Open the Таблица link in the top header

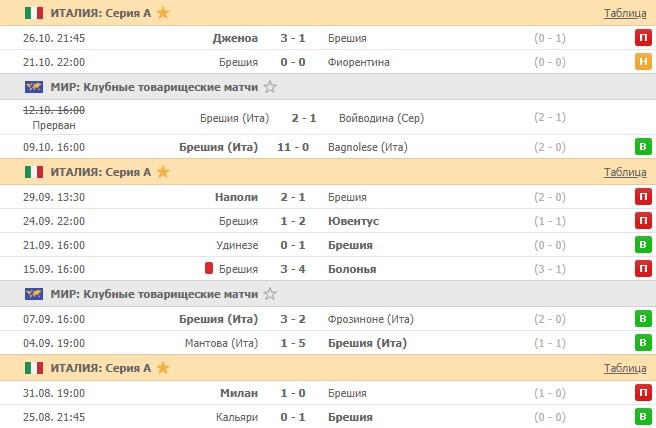tap(625, 13)
